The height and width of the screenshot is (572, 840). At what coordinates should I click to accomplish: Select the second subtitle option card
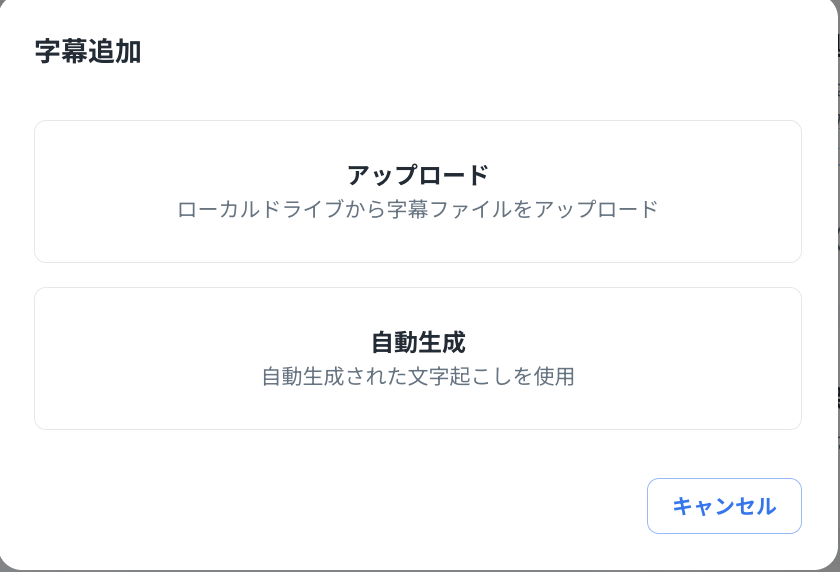418,358
